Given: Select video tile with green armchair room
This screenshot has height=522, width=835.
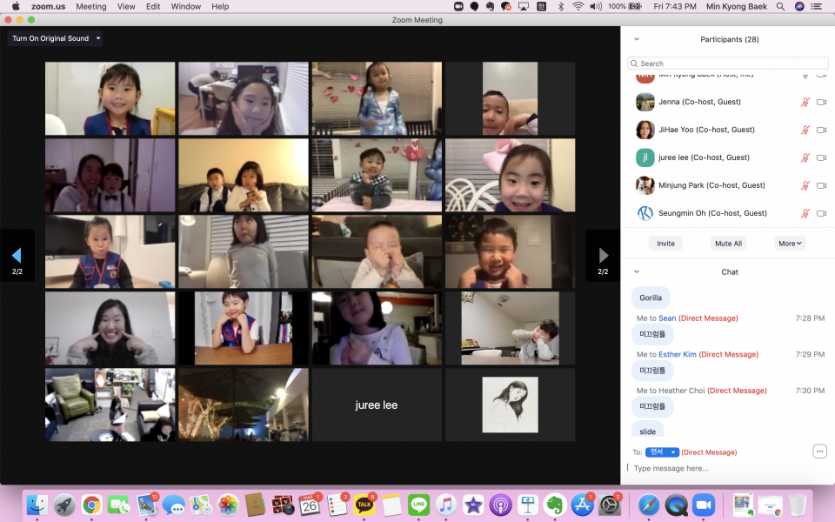Looking at the screenshot, I should (110, 405).
